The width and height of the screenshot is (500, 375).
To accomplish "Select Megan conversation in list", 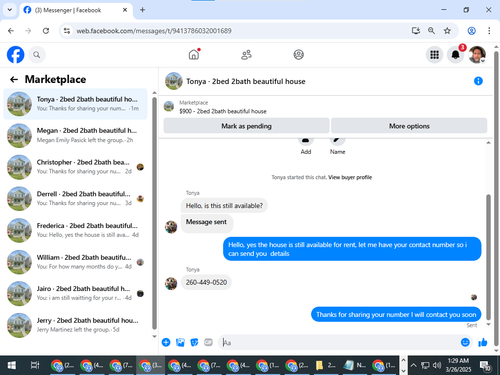I will (75, 135).
